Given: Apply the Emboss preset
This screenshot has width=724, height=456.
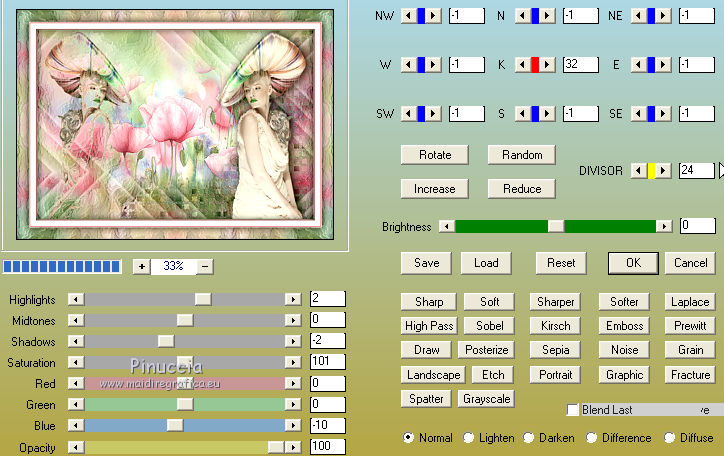Looking at the screenshot, I should pyautogui.click(x=624, y=326).
